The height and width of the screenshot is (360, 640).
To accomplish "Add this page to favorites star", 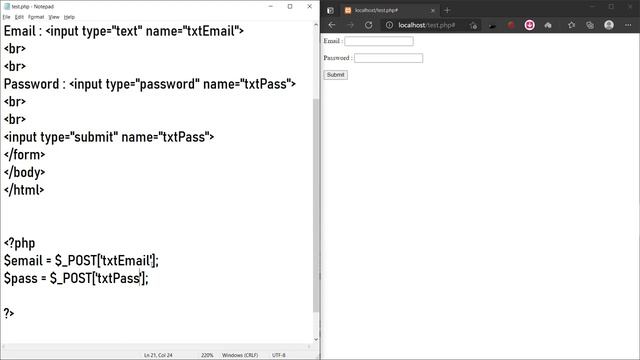I will [473, 25].
